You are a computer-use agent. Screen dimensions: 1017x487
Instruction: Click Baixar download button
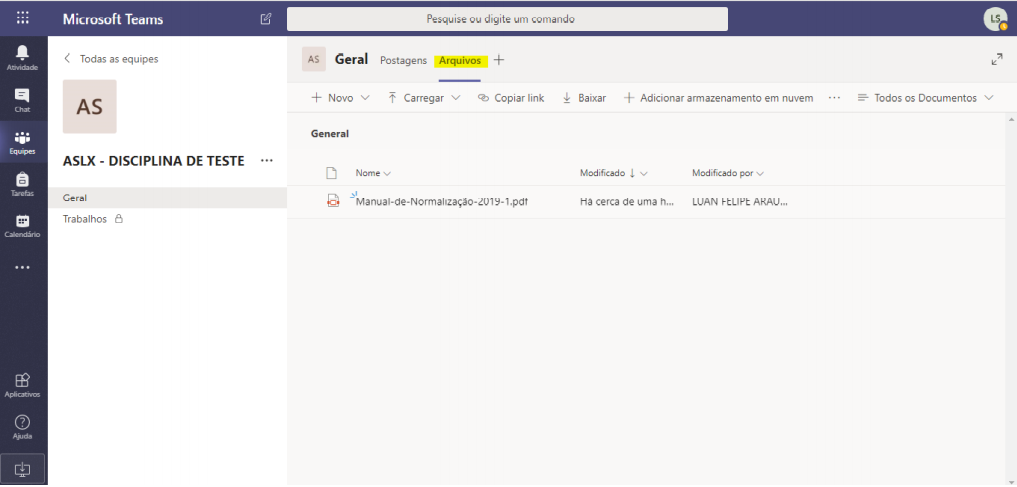[x=584, y=98]
